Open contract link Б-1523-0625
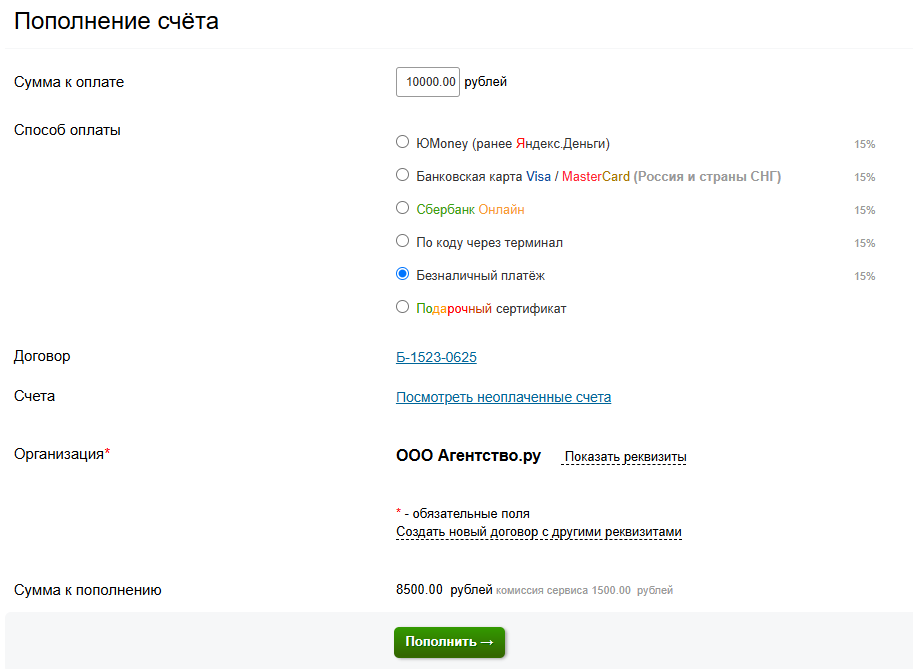Screen dimensions: 913x669 pos(436,357)
